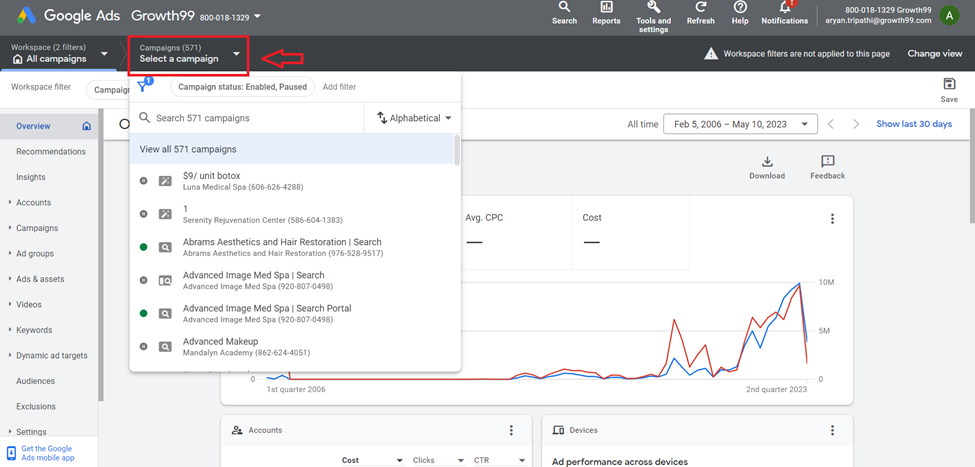Viewport: 975px width, 467px height.
Task: Click View all 571 campaigns
Action: [292, 149]
